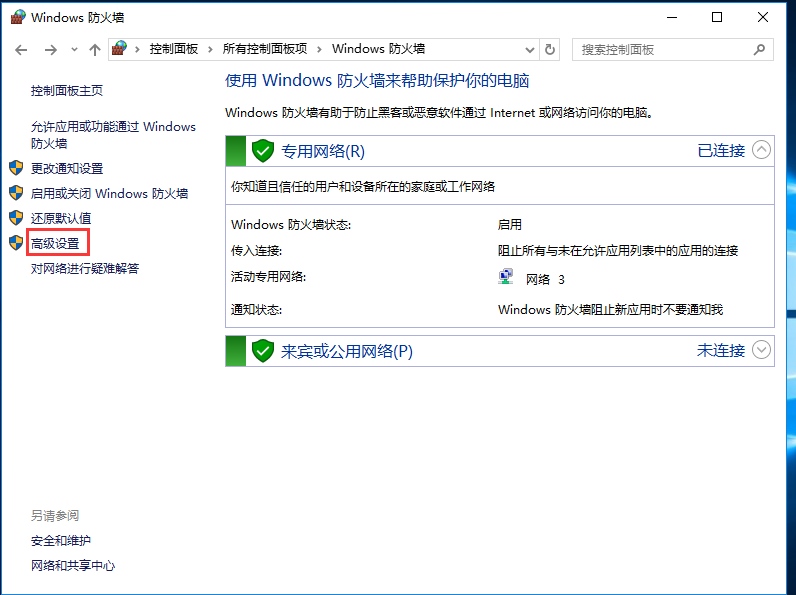This screenshot has height=595, width=796.
Task: Click the heading 使用 Windows 防火墙来帮助保护你的电脑
Action: [x=377, y=81]
